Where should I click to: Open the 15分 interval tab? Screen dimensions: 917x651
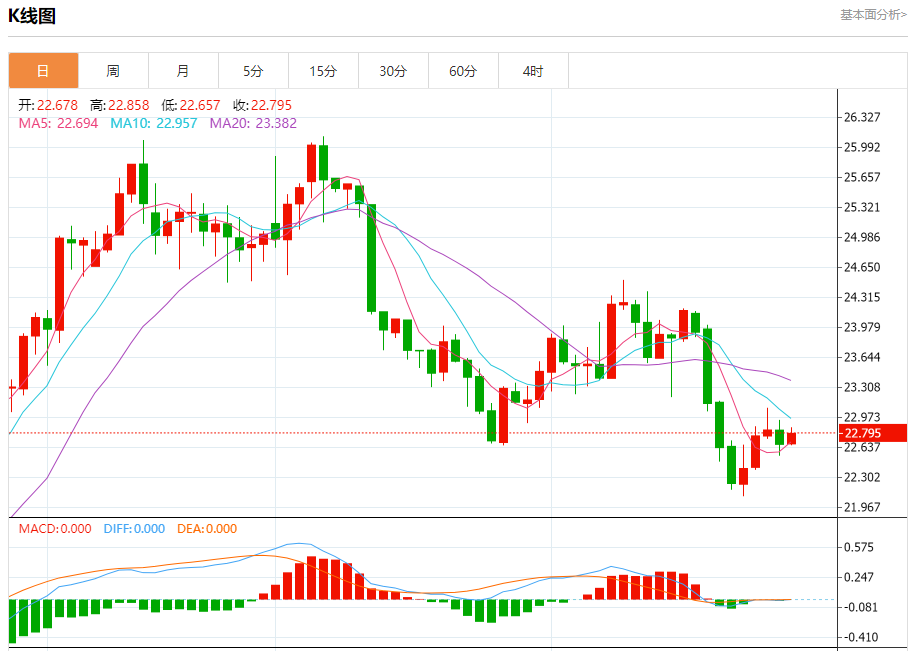point(323,71)
